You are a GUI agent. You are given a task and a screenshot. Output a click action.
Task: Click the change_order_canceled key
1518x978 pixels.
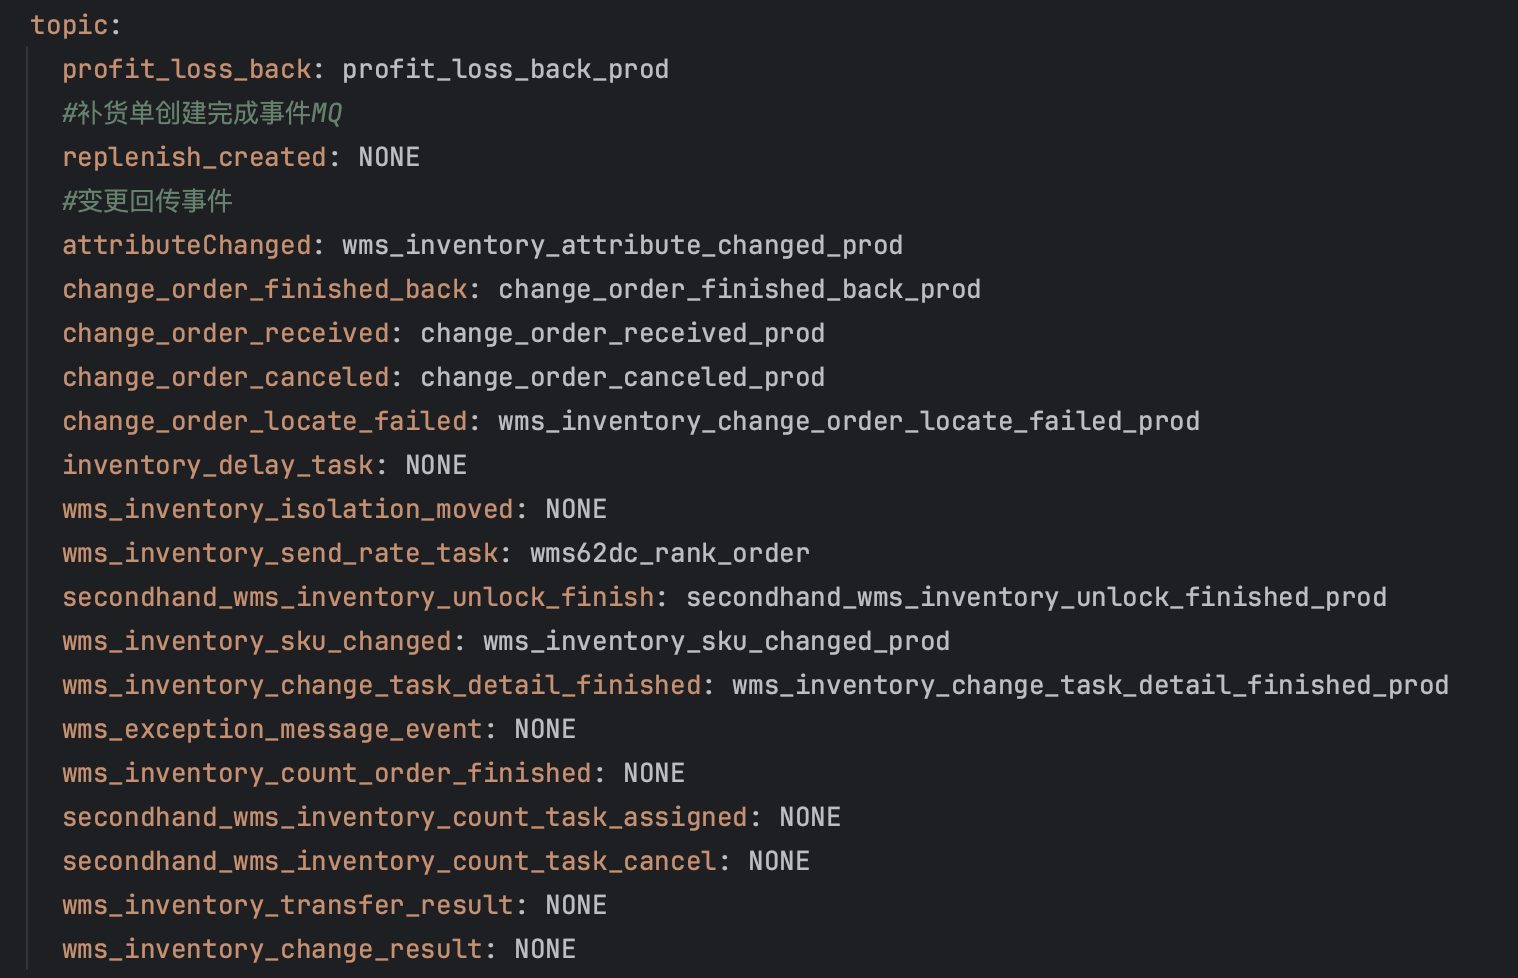click(x=226, y=377)
